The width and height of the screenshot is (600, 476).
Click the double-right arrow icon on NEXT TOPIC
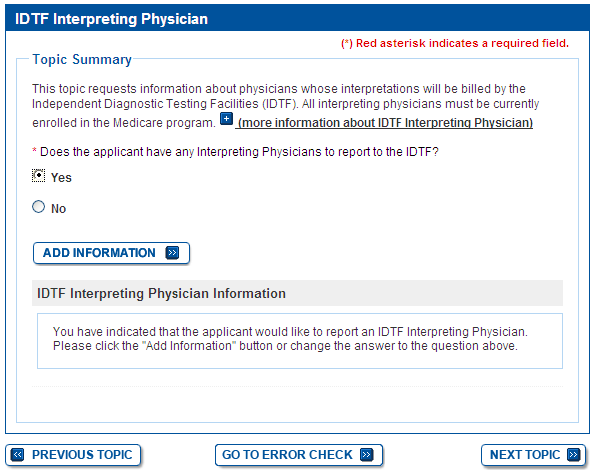click(573, 455)
